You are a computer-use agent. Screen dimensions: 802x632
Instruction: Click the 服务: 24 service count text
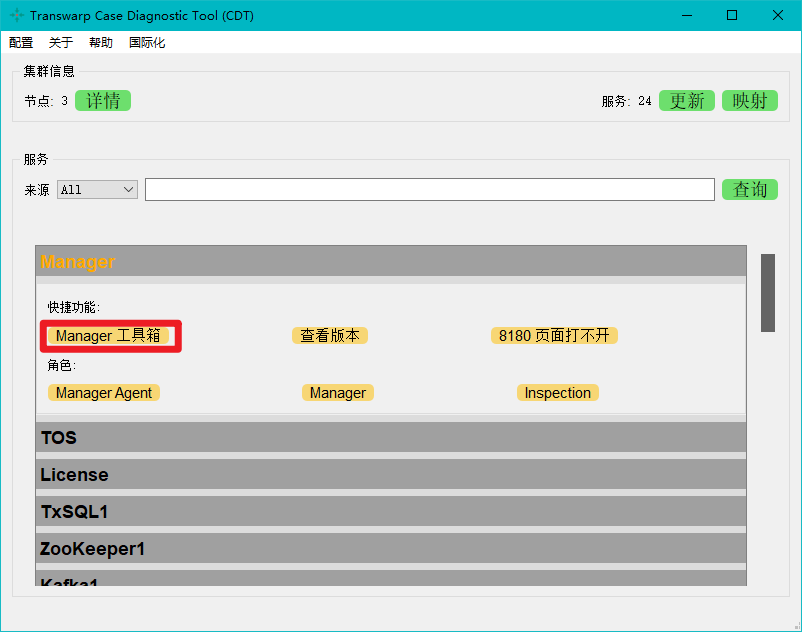(626, 101)
